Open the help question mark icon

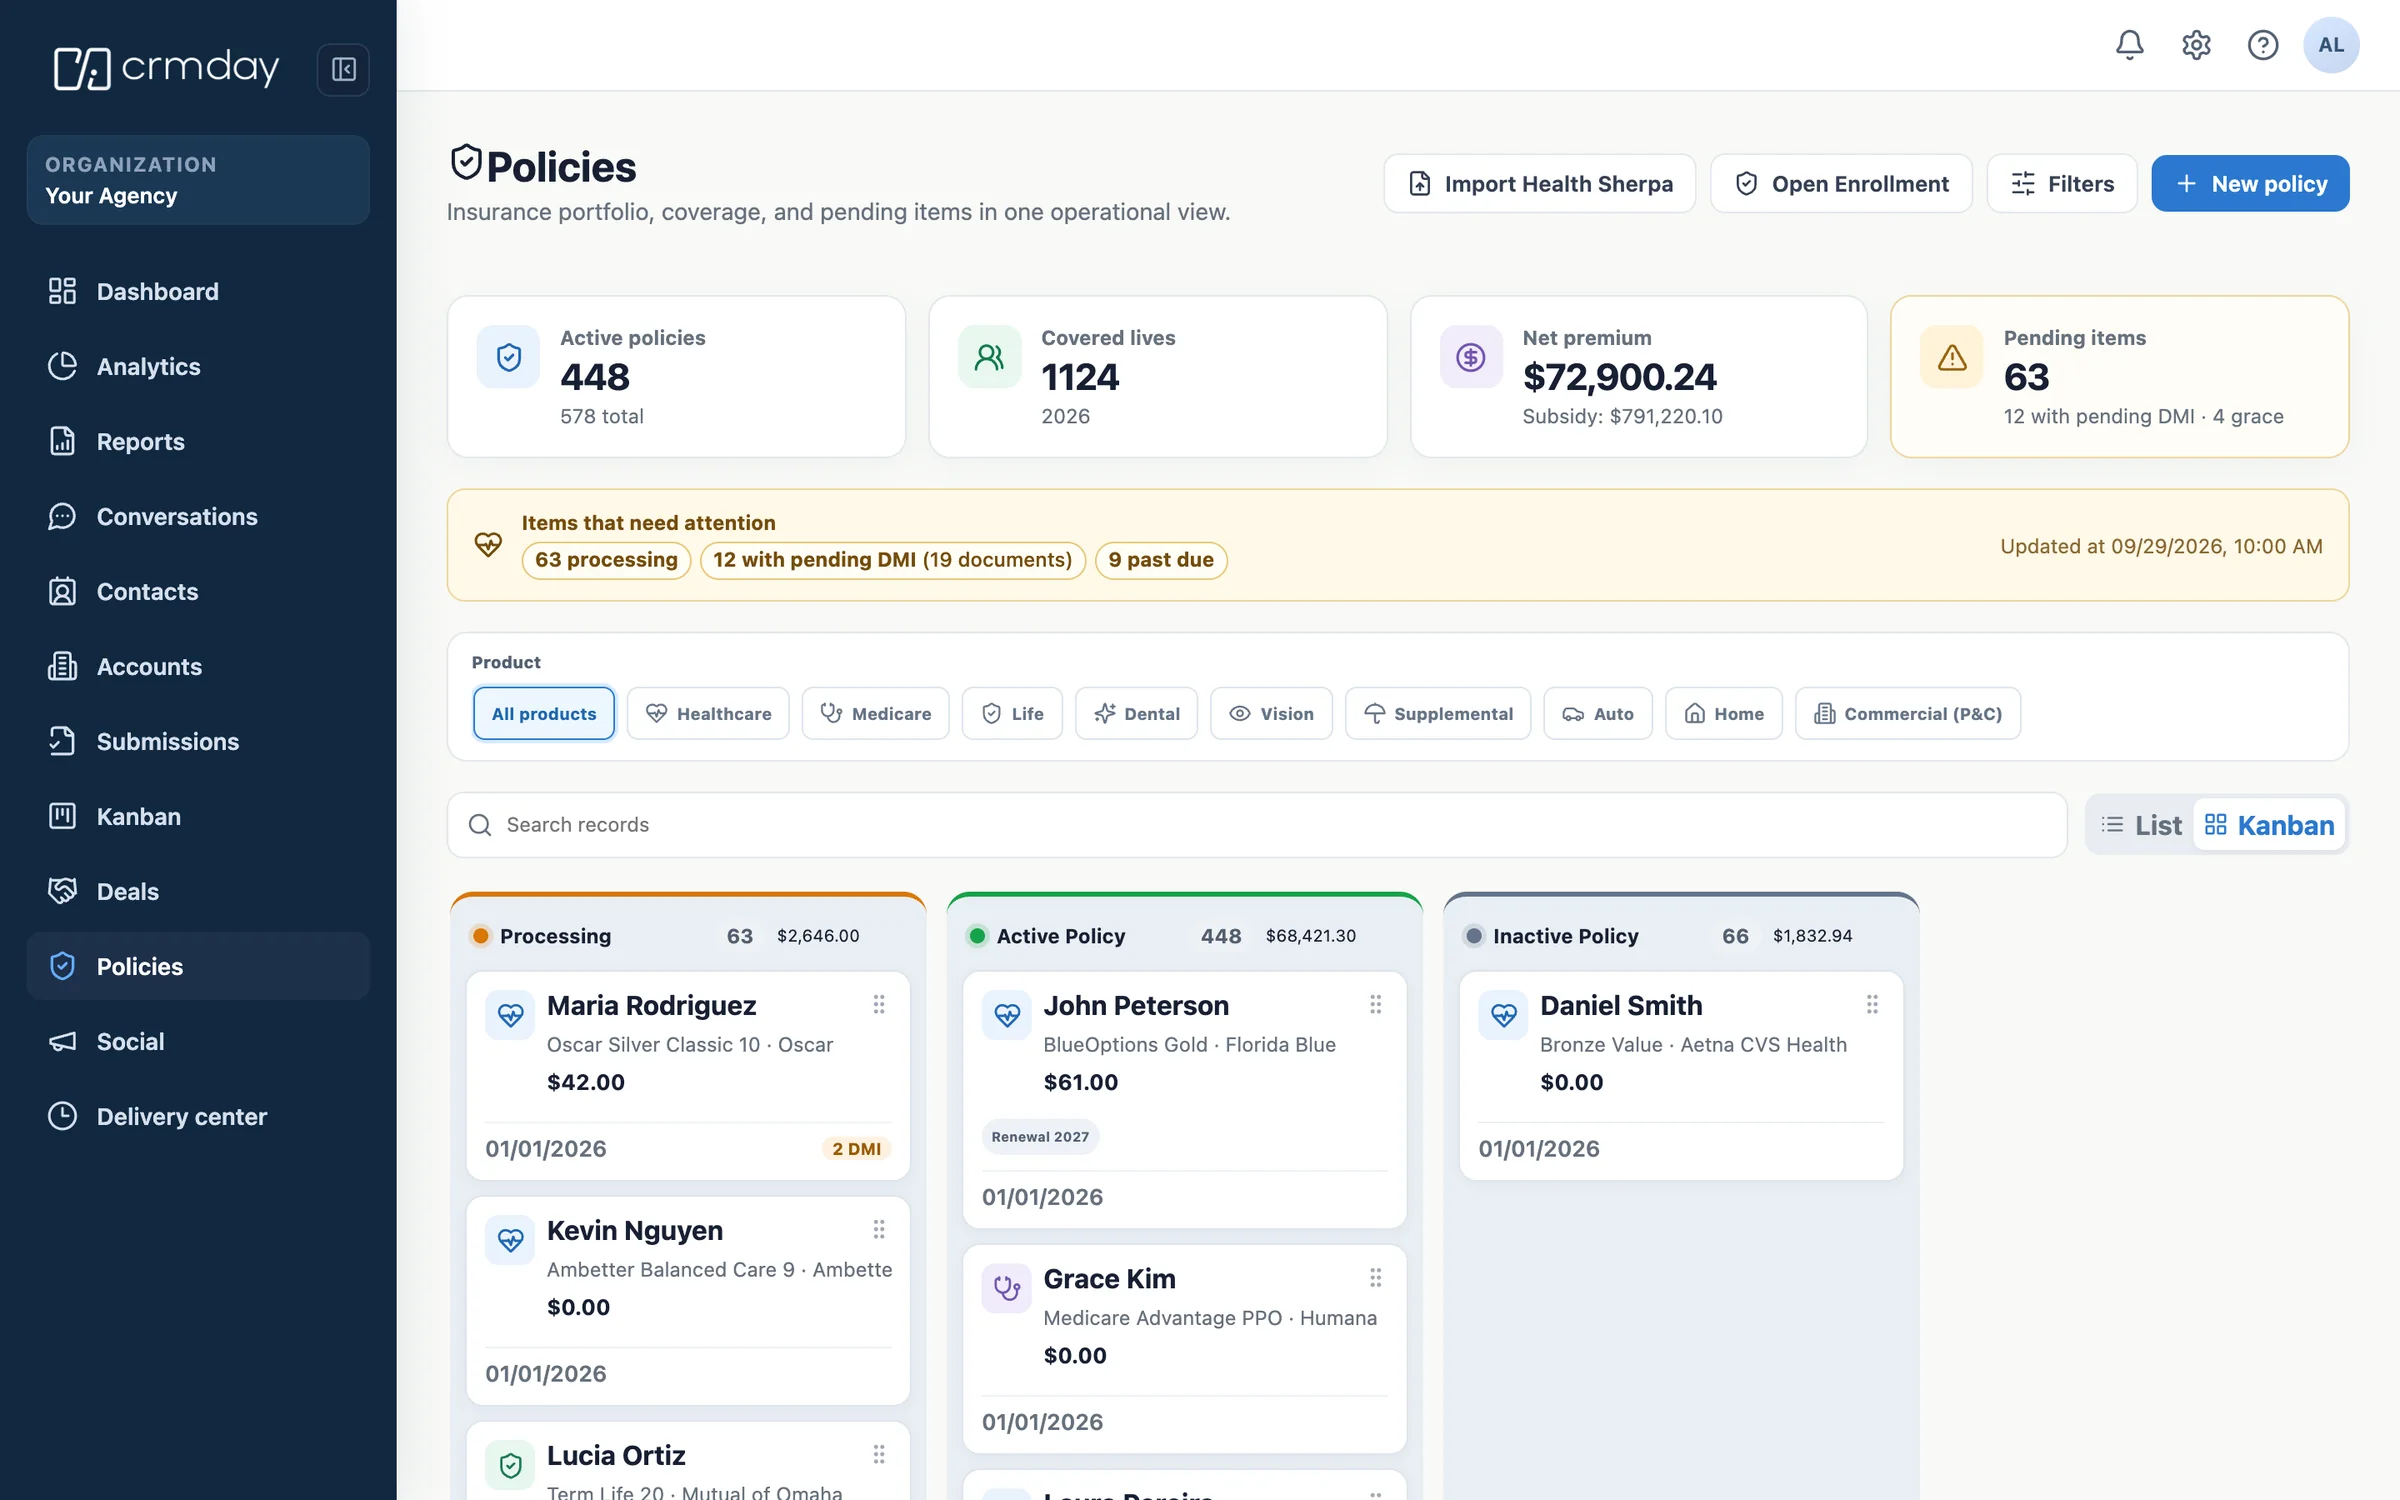pos(2262,45)
